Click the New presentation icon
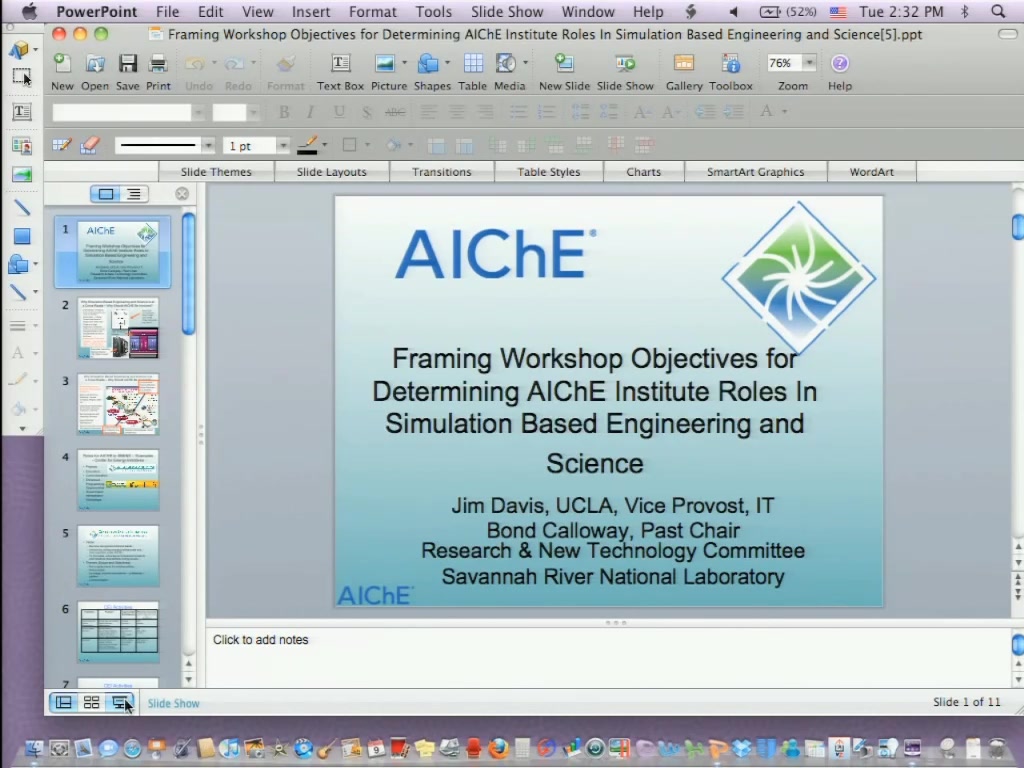Image resolution: width=1024 pixels, height=768 pixels. pos(62,64)
